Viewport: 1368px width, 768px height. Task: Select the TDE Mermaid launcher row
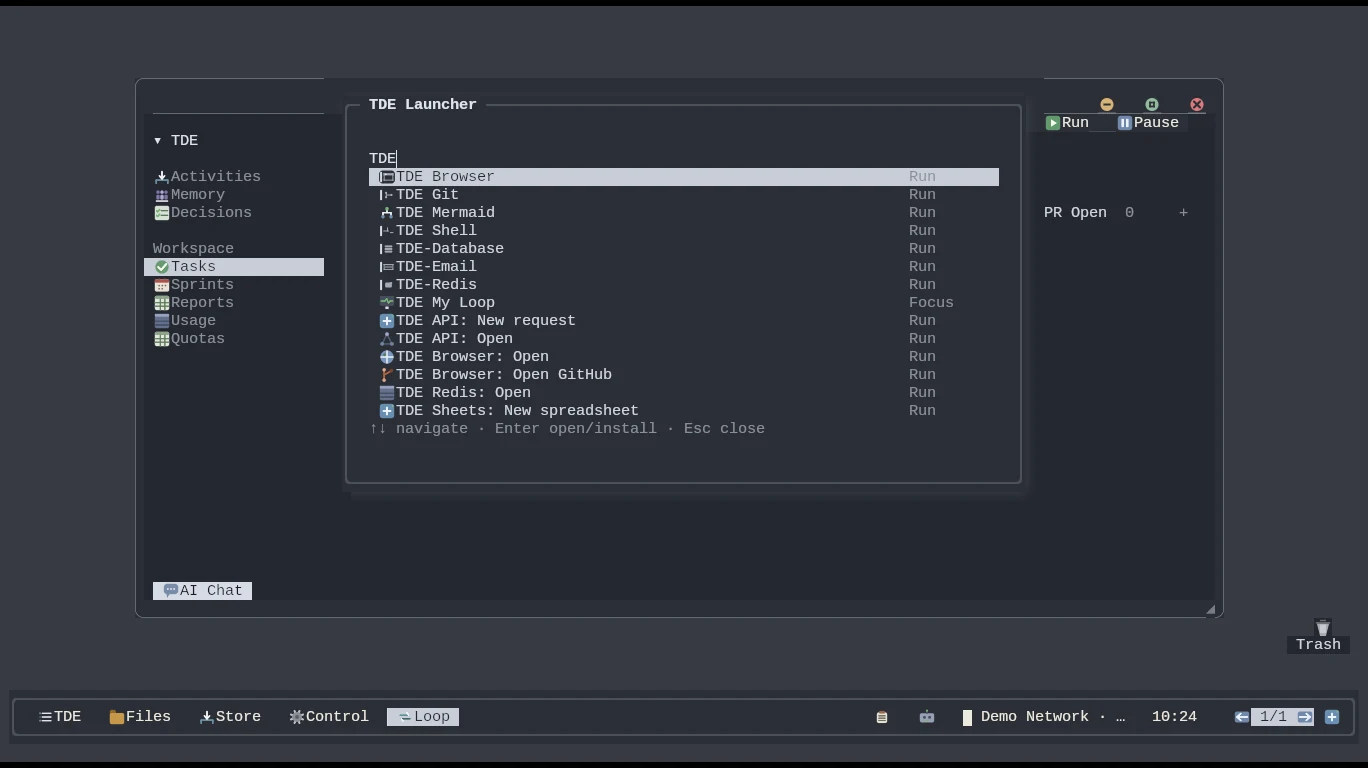pos(684,213)
